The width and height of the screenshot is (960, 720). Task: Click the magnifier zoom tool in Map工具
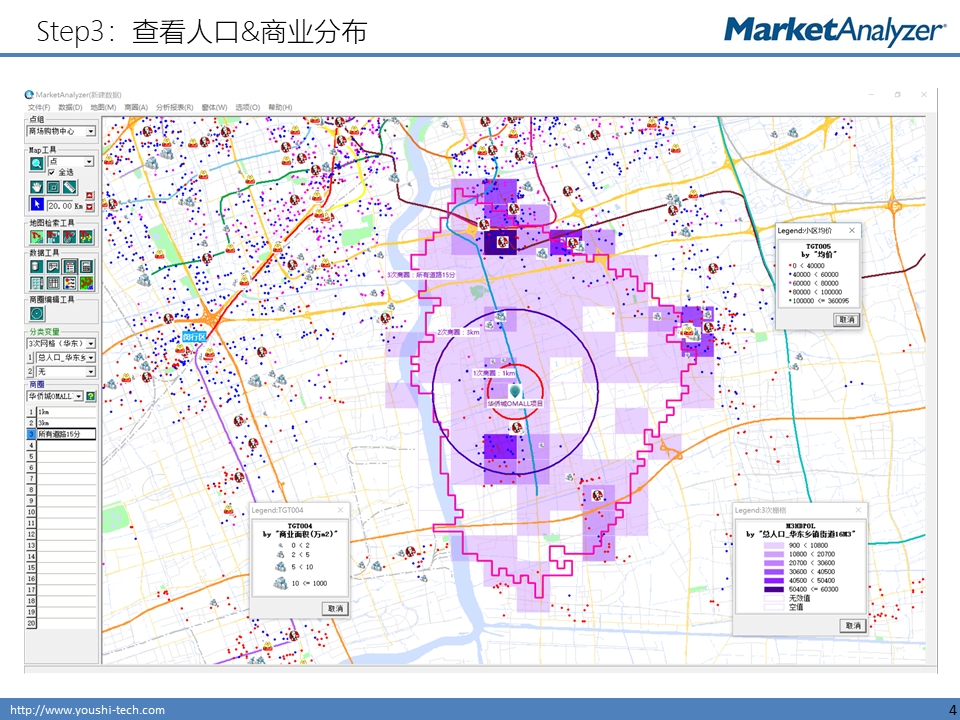click(x=37, y=163)
